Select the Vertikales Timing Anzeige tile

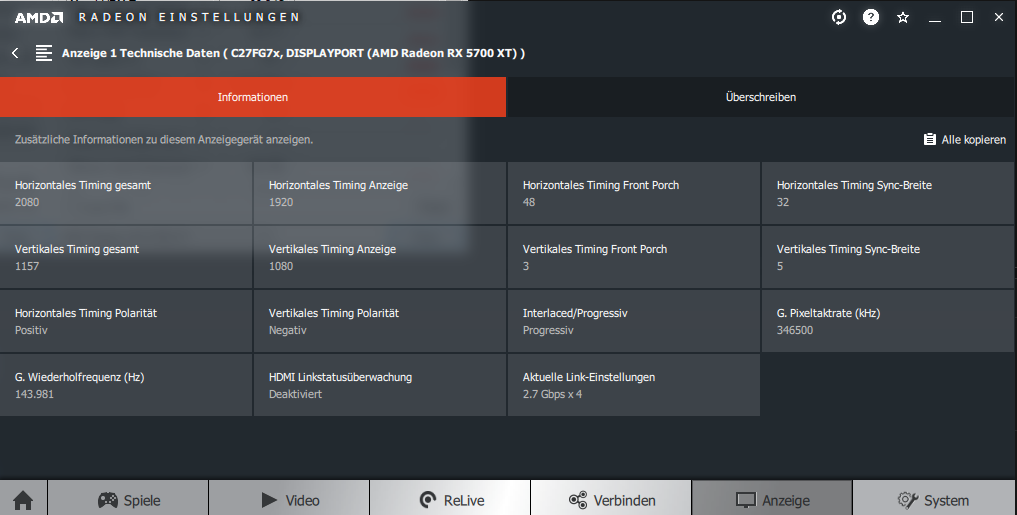379,258
